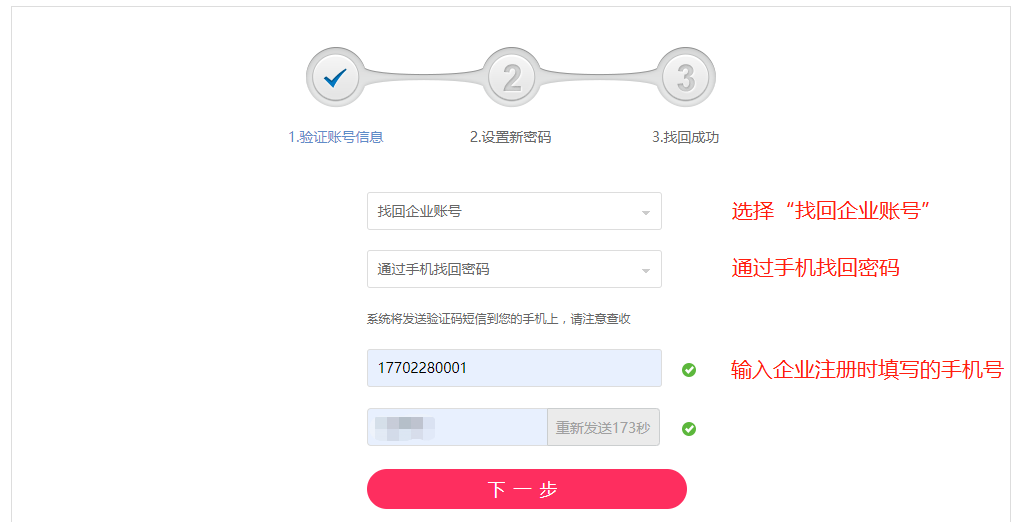Click arrow of 找回企业账号 dropdown
Image resolution: width=1024 pixels, height=522 pixels.
(x=645, y=213)
